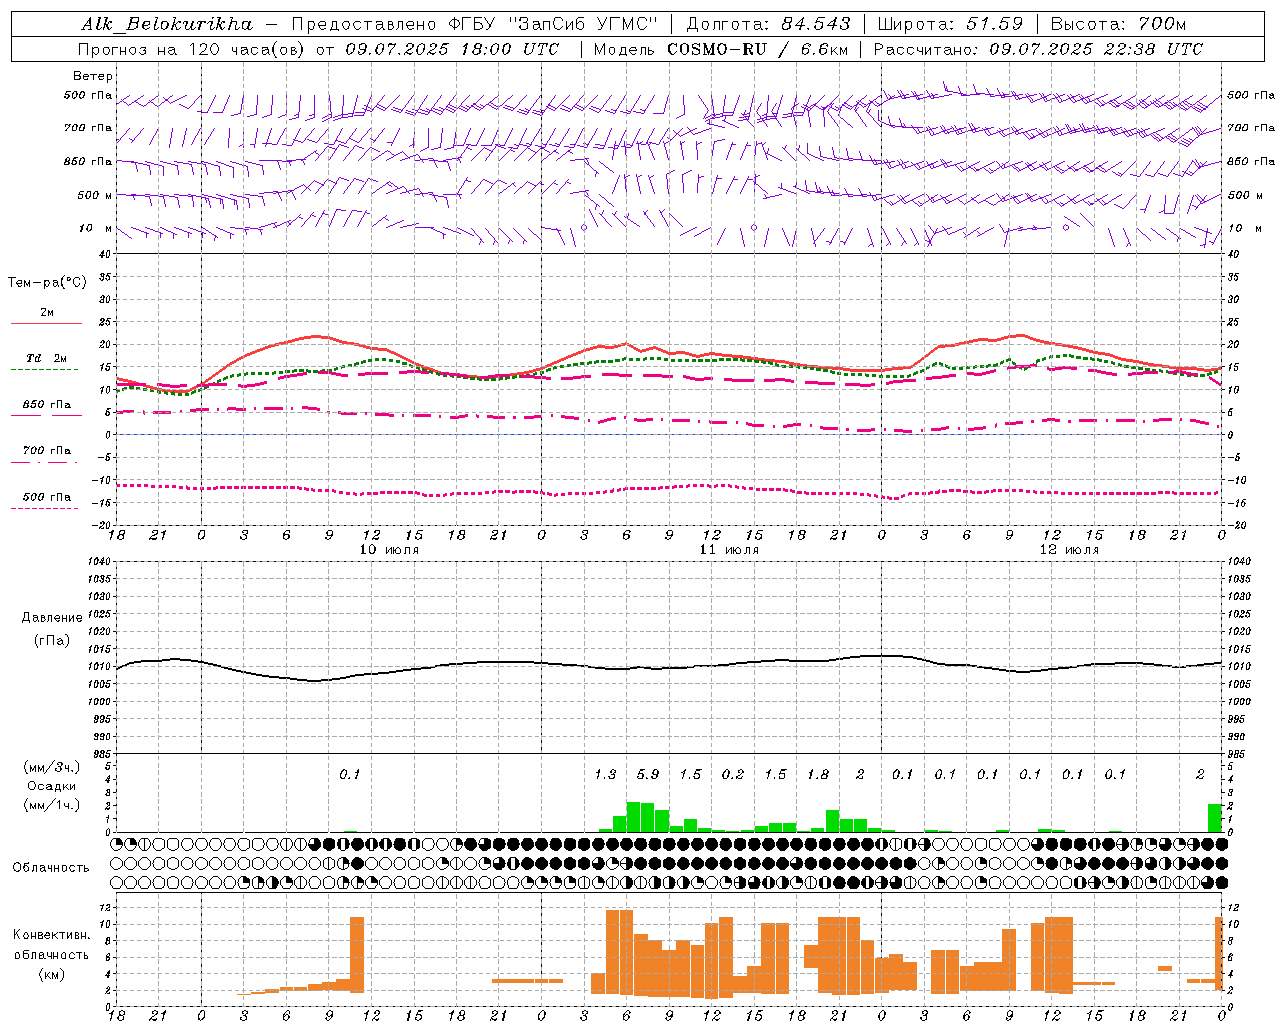The width and height of the screenshot is (1280, 1024).
Task: Select the 850 гПа temperature legend entry
Action: click(47, 405)
